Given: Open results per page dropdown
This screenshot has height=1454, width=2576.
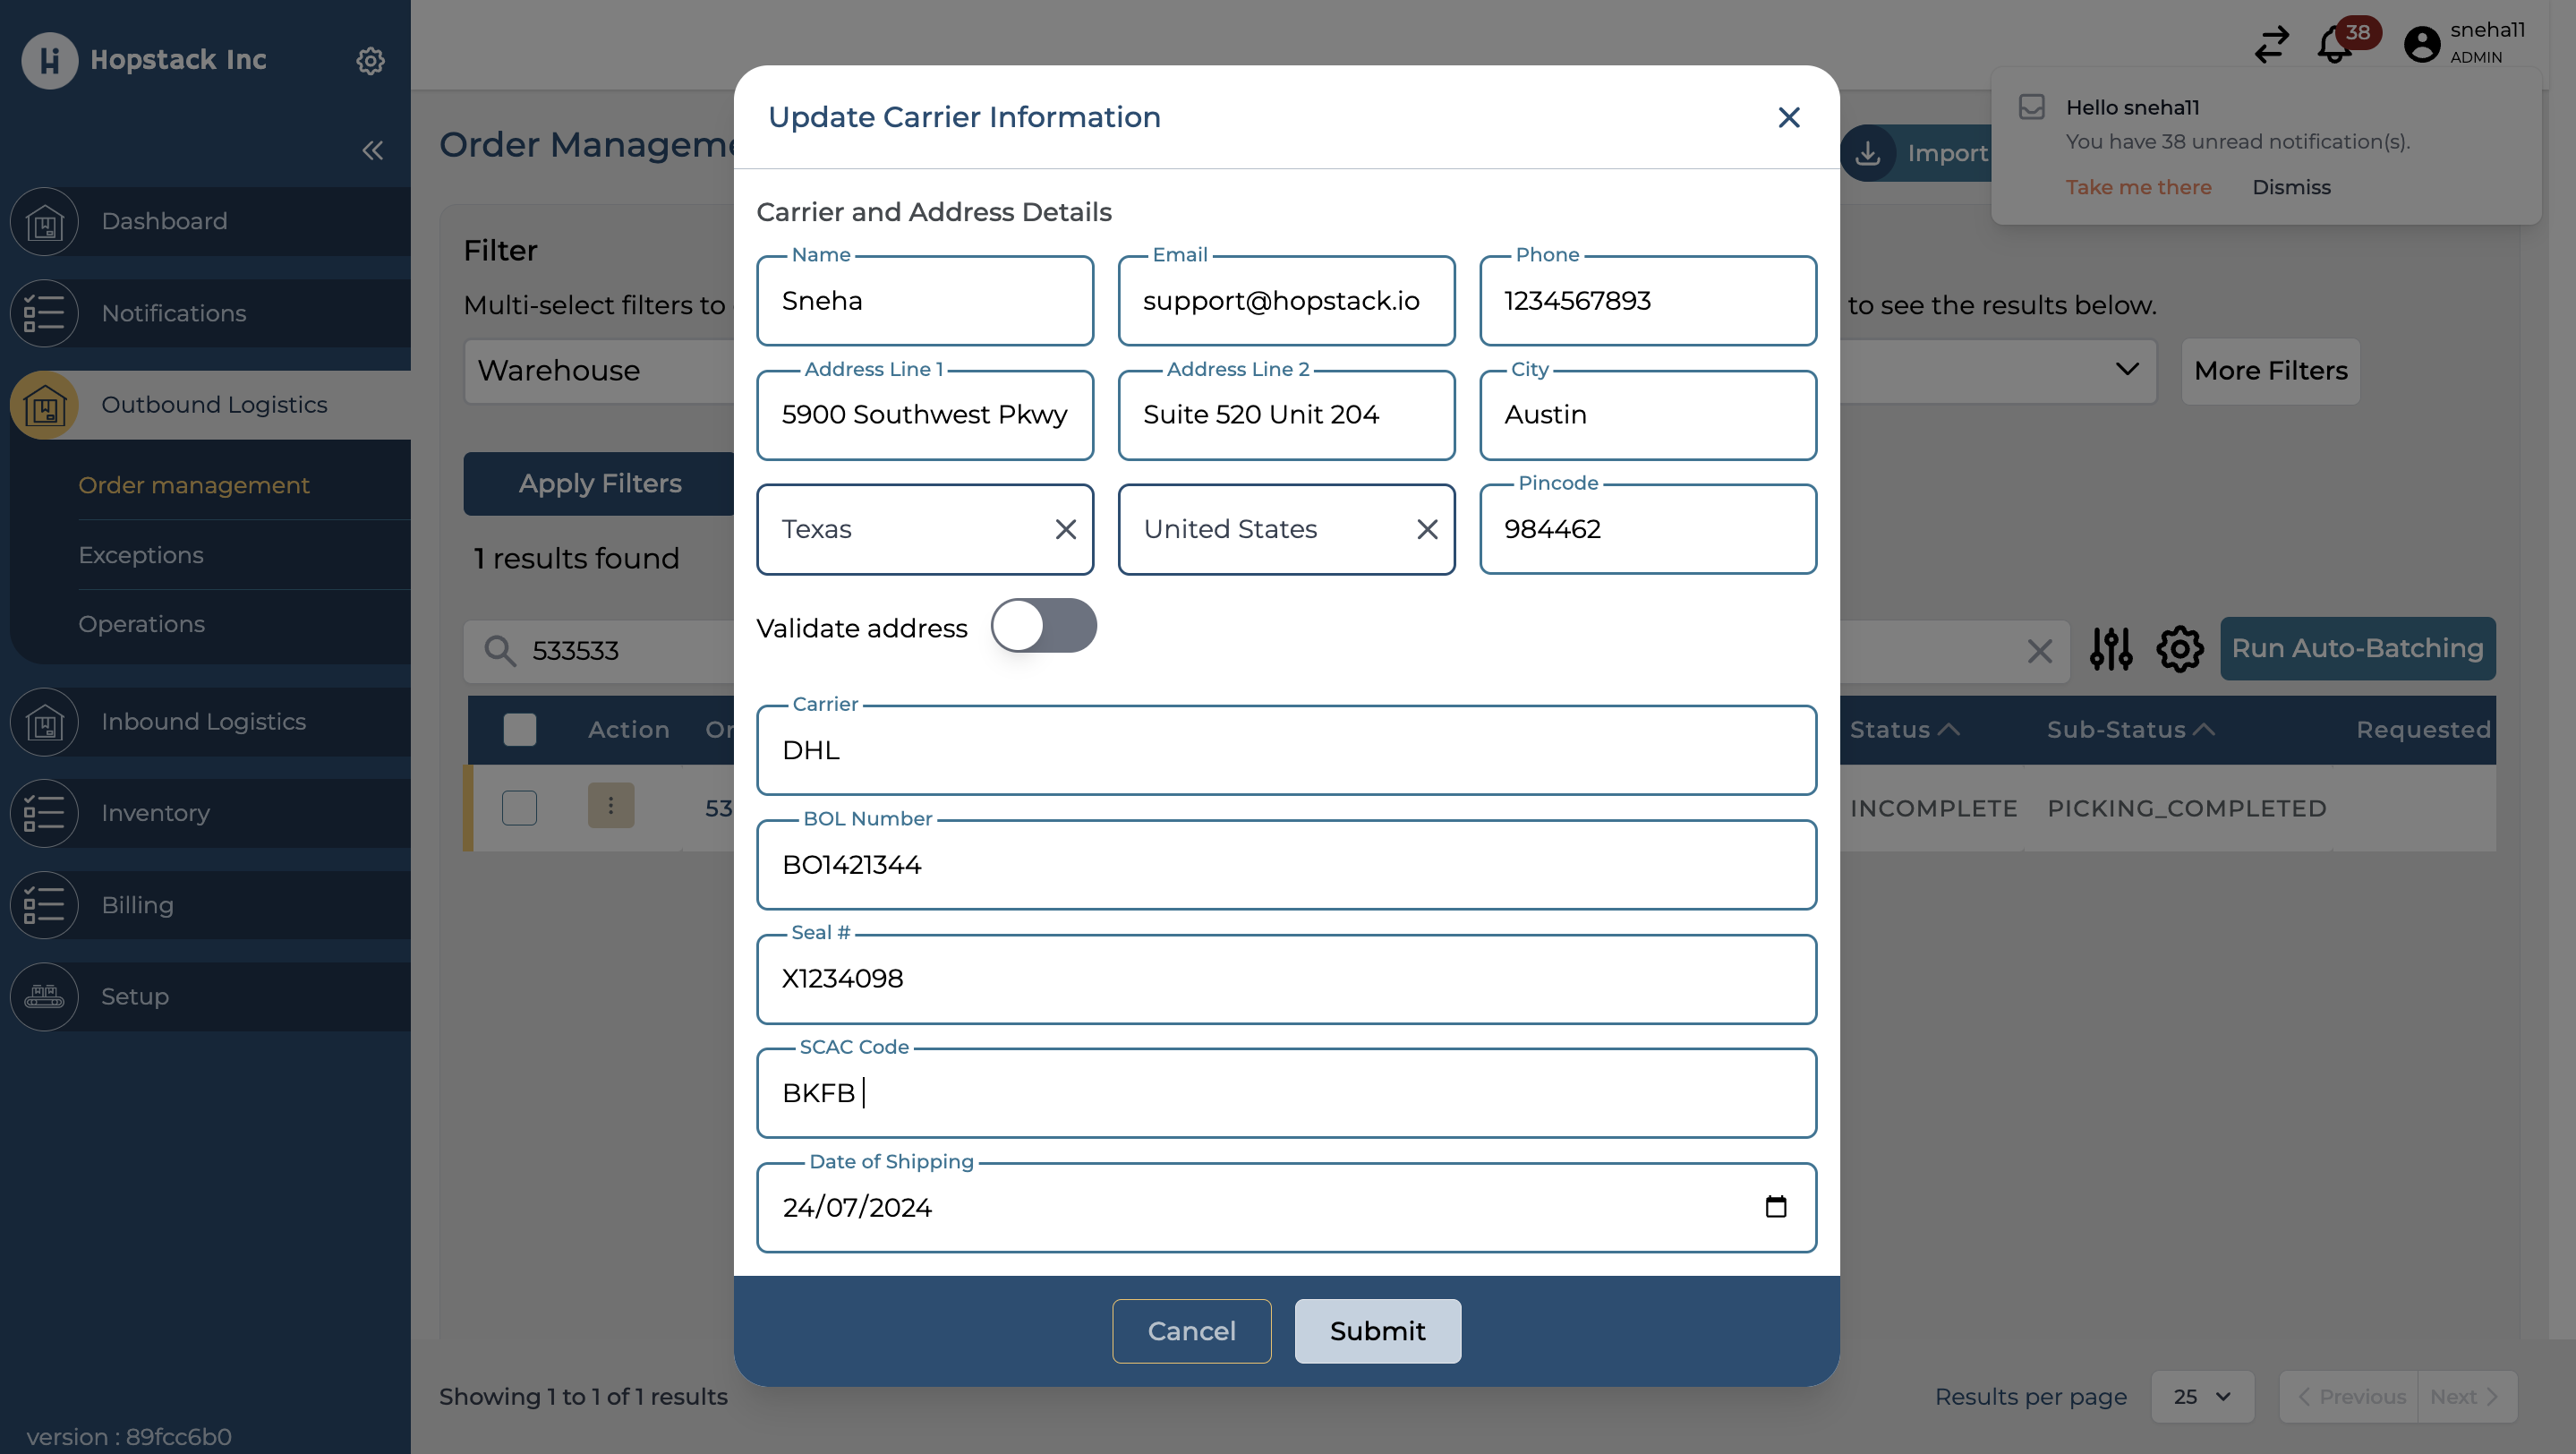Looking at the screenshot, I should tap(2202, 1396).
